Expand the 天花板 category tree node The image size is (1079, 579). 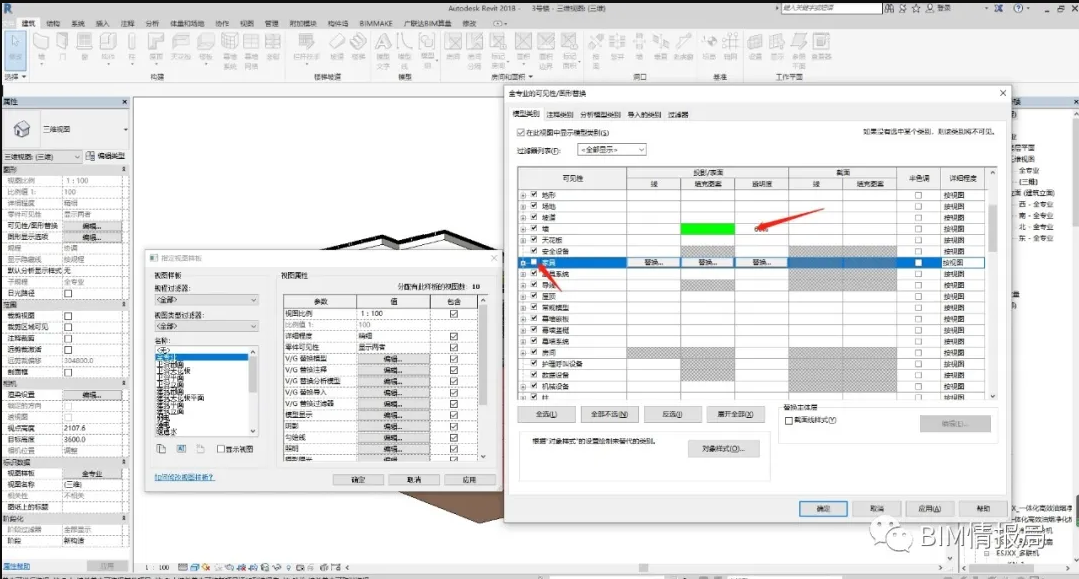point(523,240)
